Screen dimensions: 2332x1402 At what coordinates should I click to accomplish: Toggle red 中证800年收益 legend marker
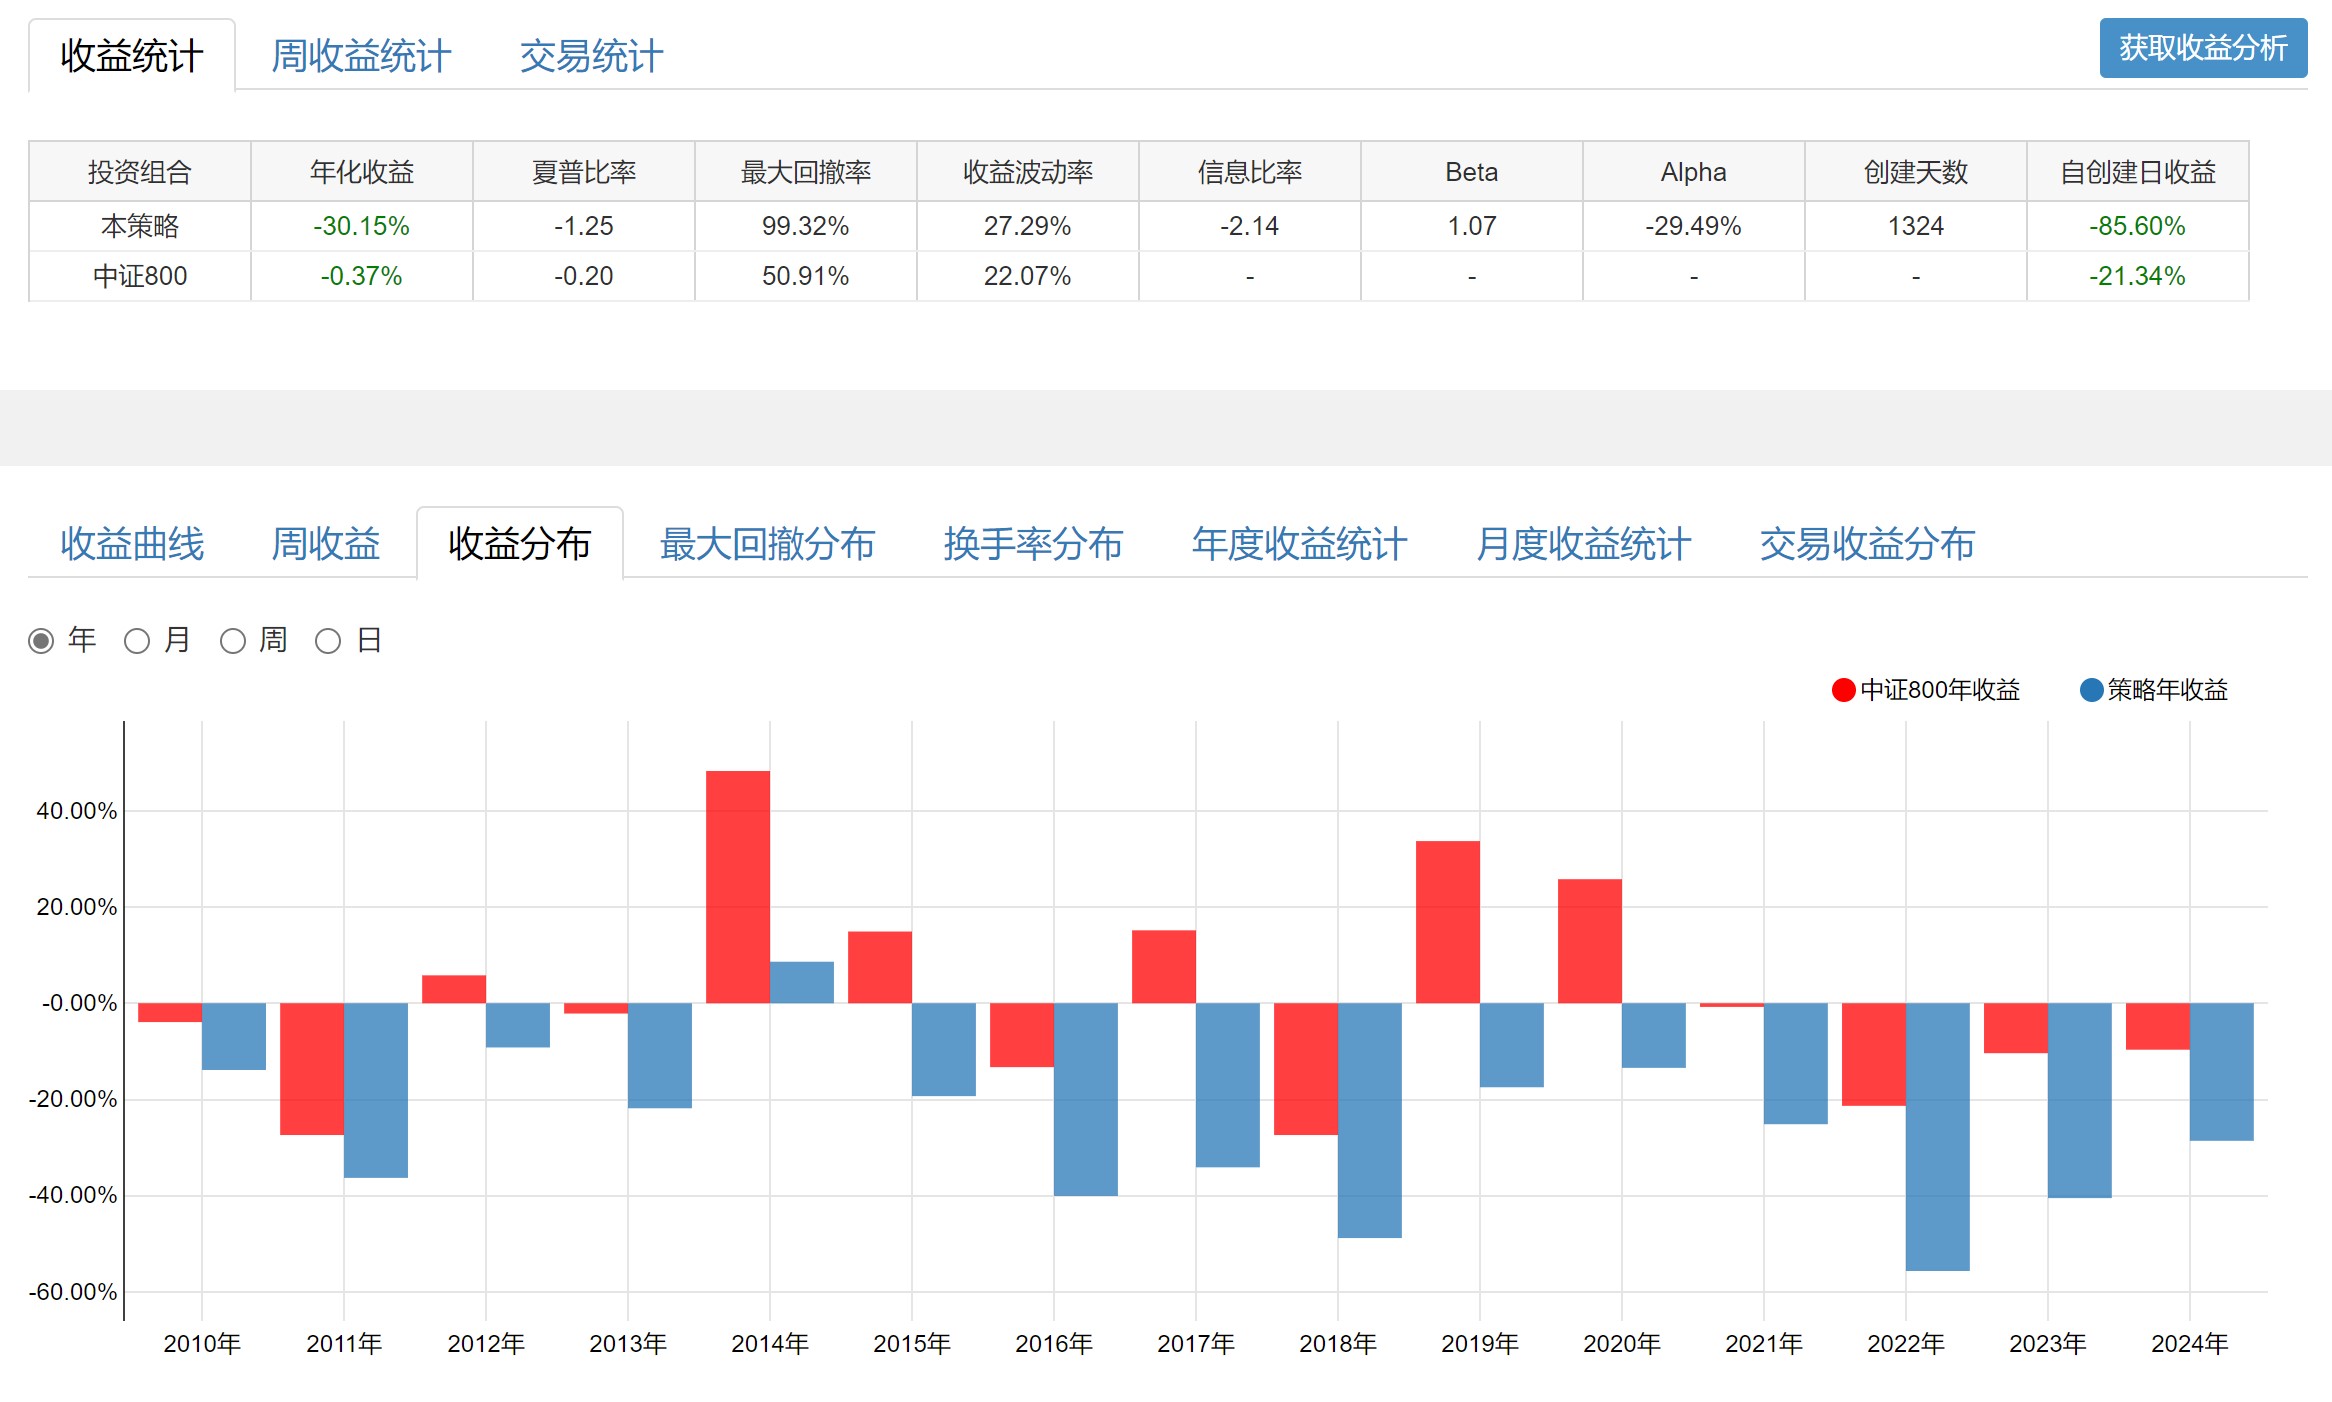coord(1843,690)
